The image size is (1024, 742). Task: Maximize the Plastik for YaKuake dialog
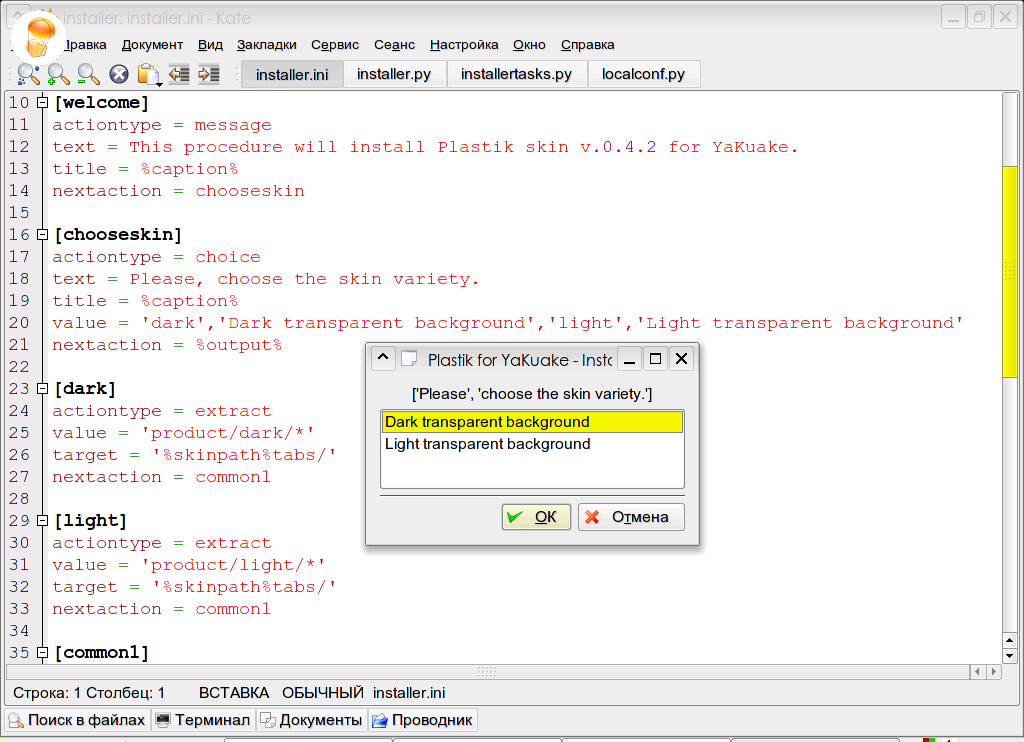point(655,359)
